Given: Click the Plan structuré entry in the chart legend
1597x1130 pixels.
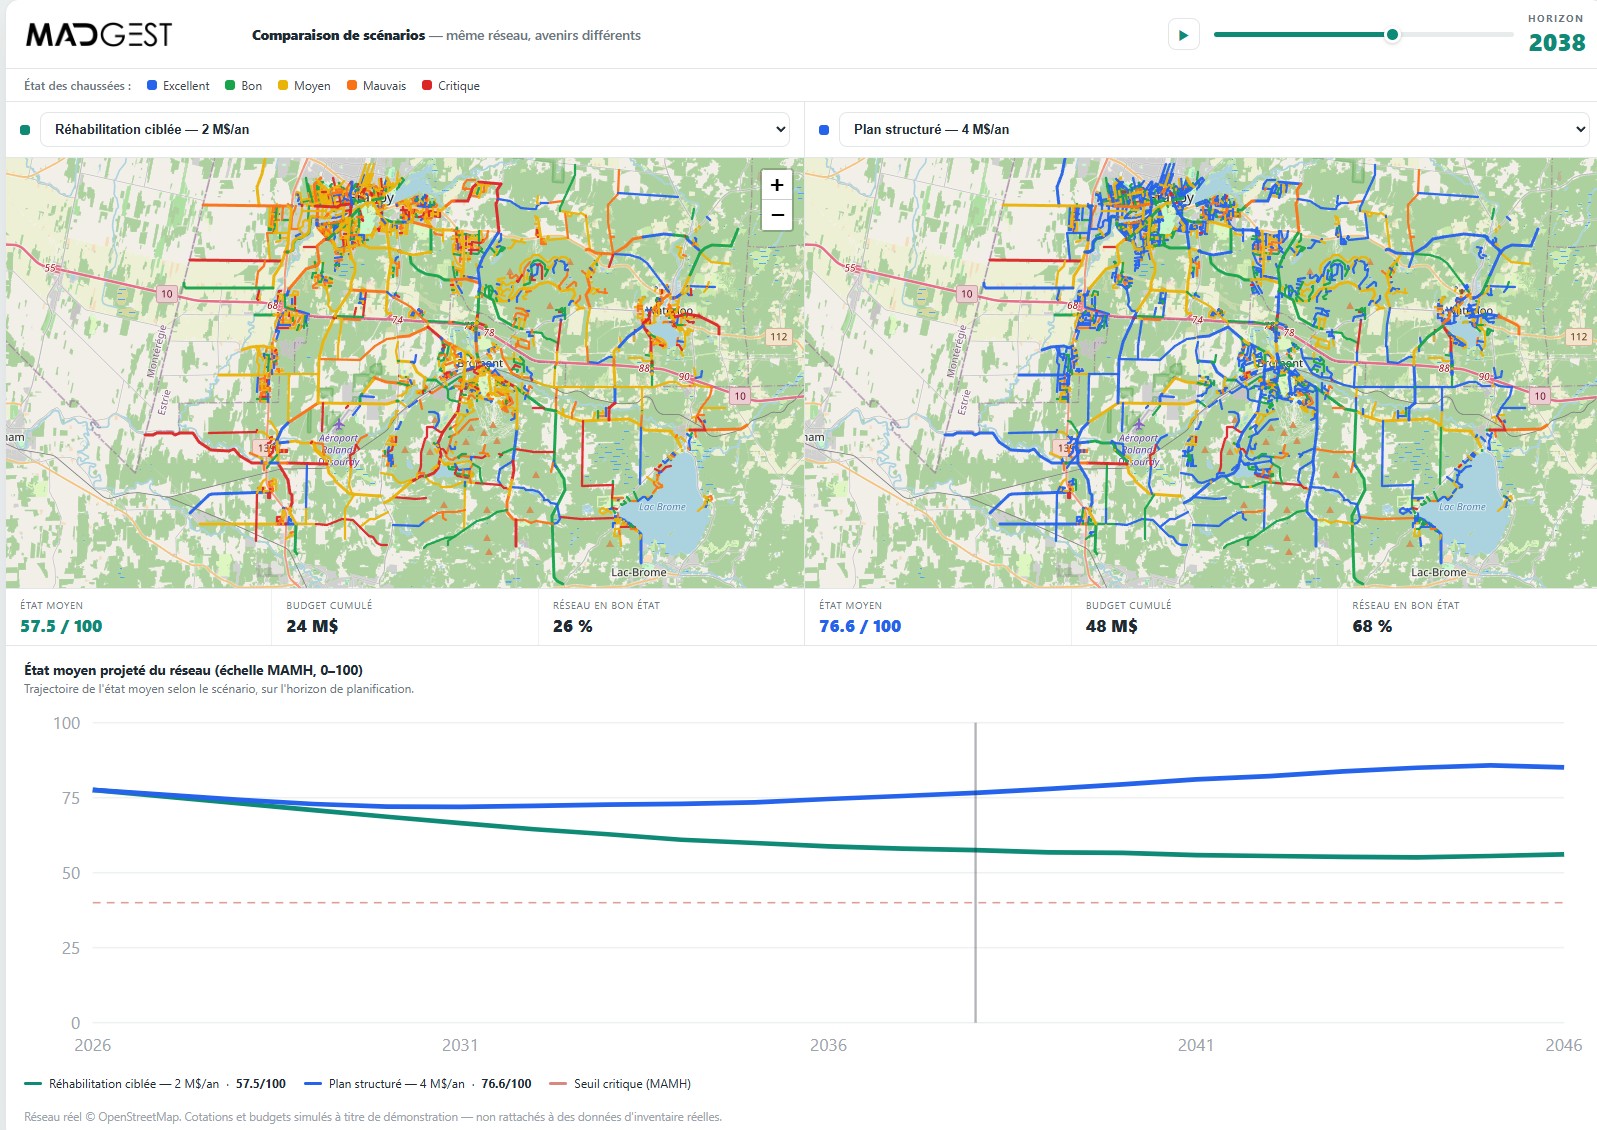Looking at the screenshot, I should point(418,1084).
